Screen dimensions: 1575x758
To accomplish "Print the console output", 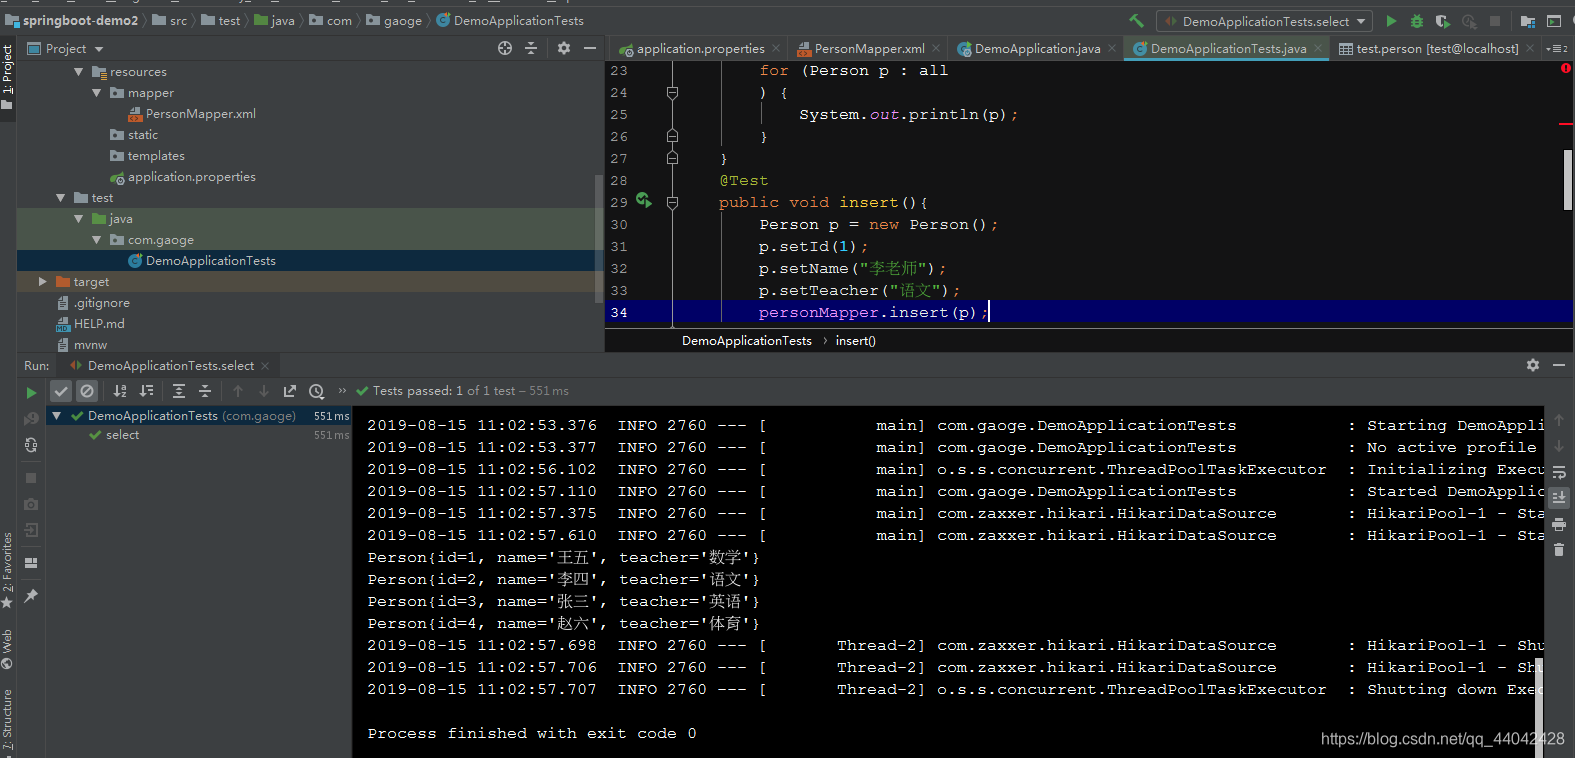I will click(x=1559, y=523).
